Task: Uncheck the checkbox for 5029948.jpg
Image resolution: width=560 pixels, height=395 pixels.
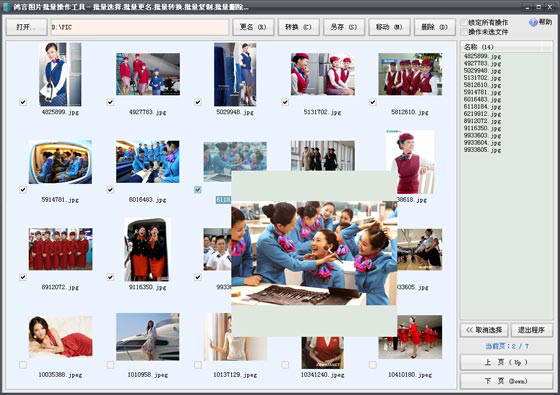Action: [x=198, y=102]
